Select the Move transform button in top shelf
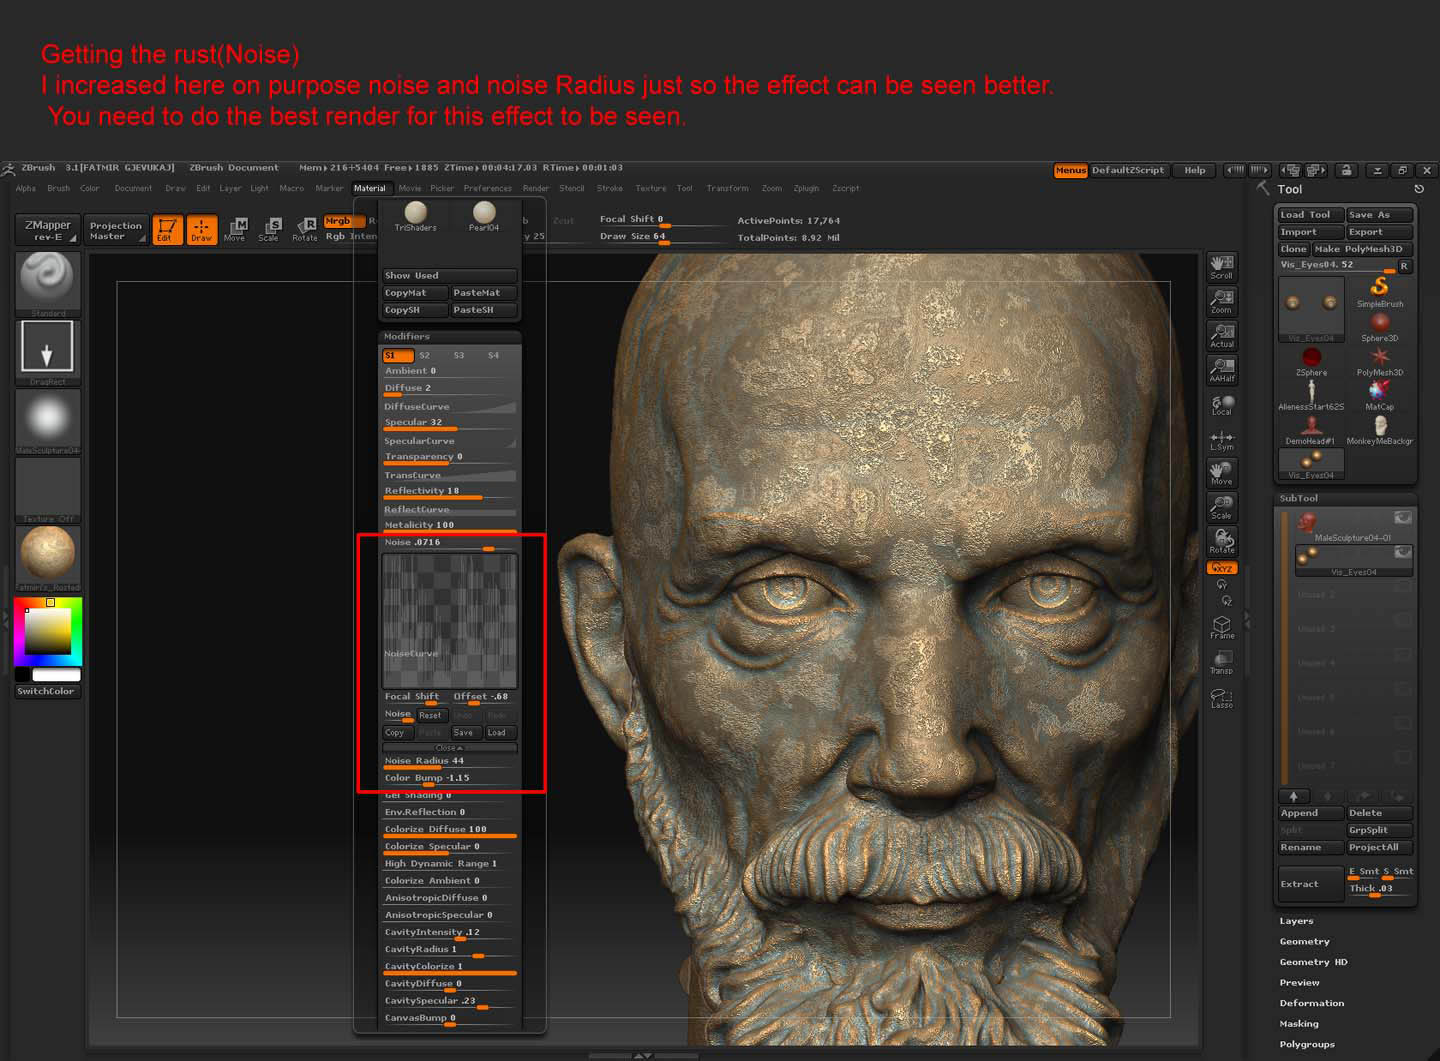 235,230
